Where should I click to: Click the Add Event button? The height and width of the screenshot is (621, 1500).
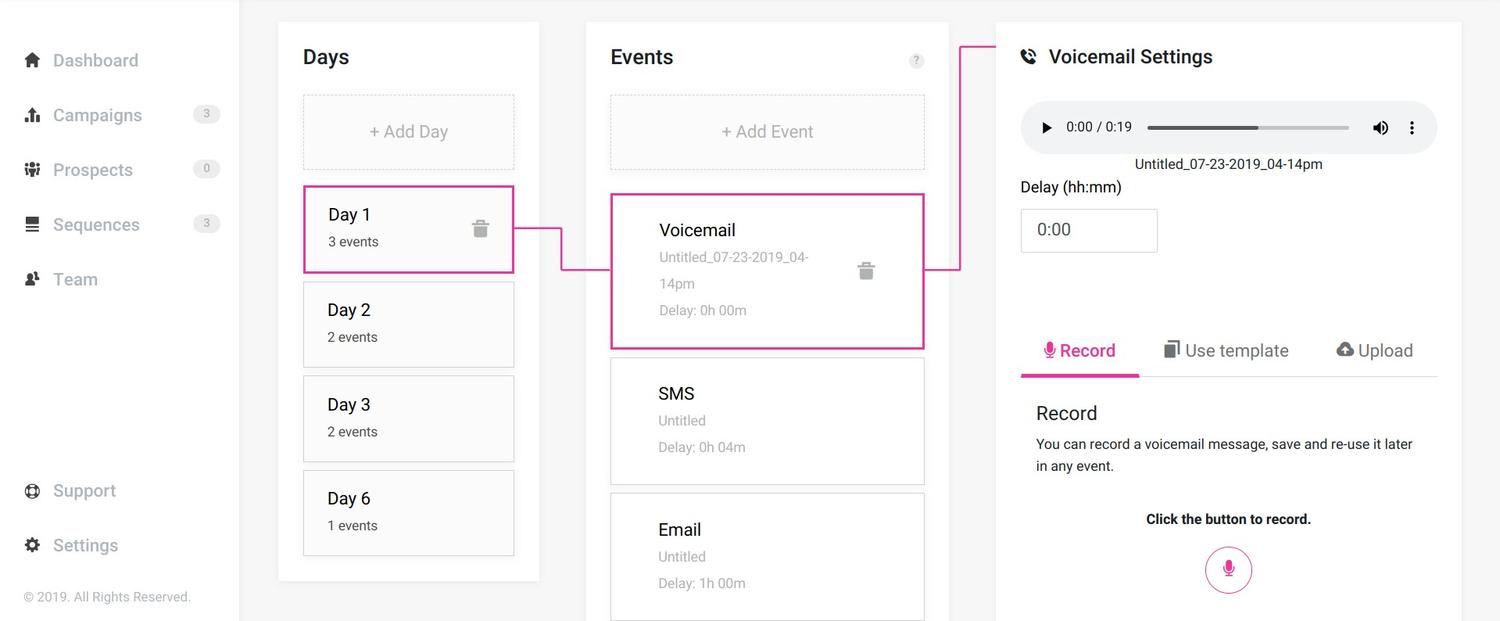click(x=767, y=132)
